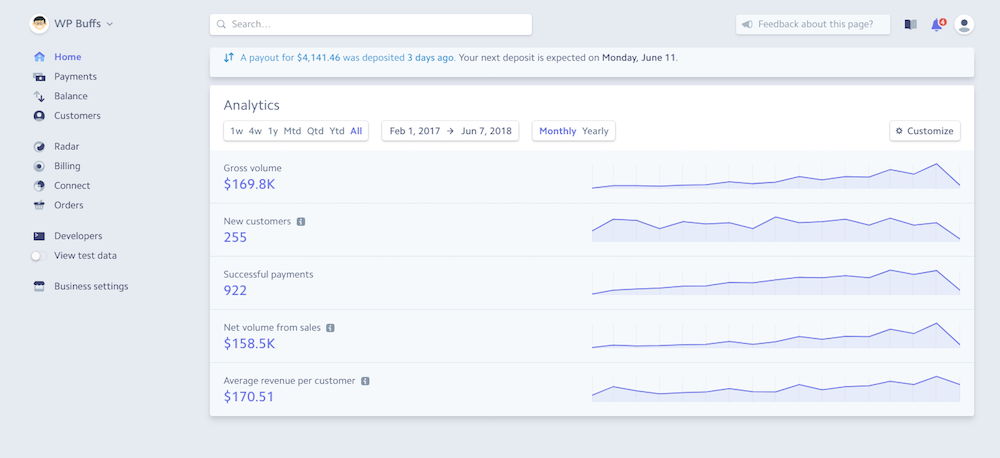
Task: Click the Home icon in sidebar
Action: (x=39, y=57)
